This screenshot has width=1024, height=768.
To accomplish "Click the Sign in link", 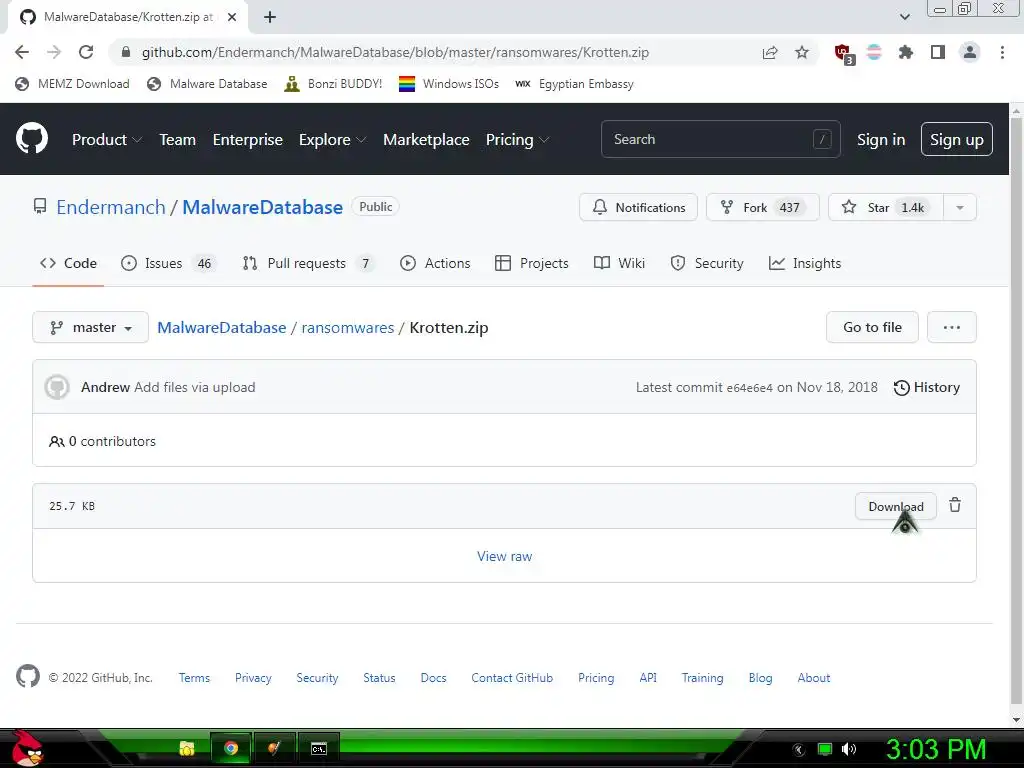I will pos(880,140).
